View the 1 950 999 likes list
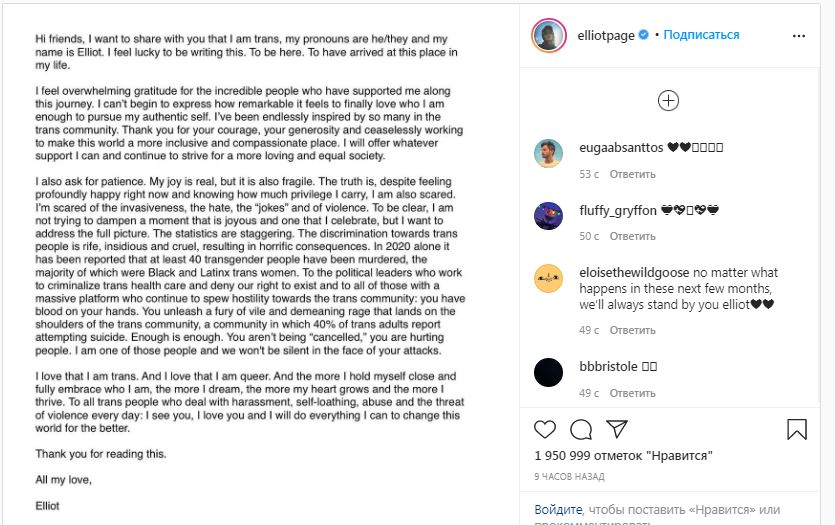Viewport: 835px width, 525px height. (623, 456)
